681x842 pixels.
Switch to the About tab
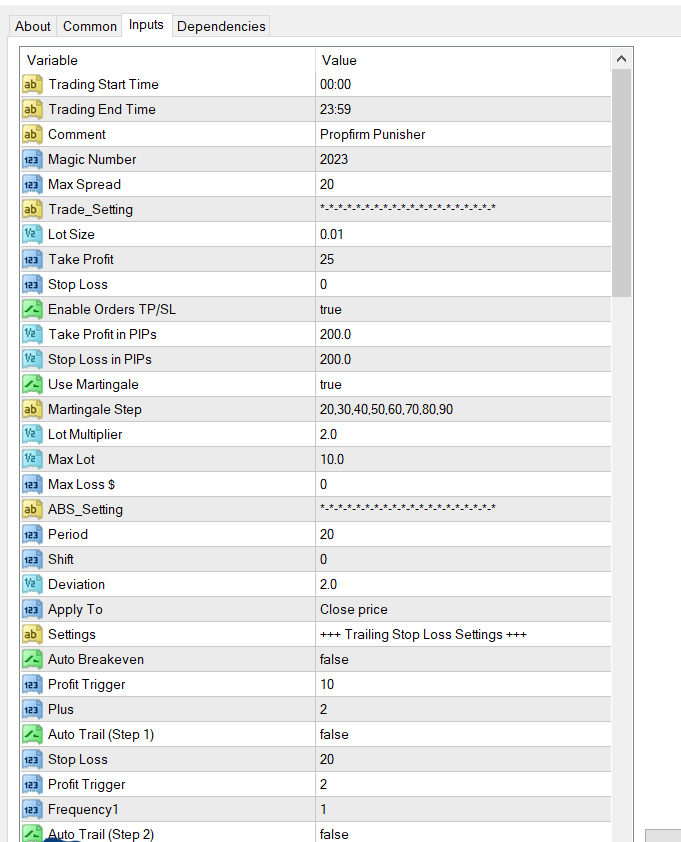pos(32,26)
